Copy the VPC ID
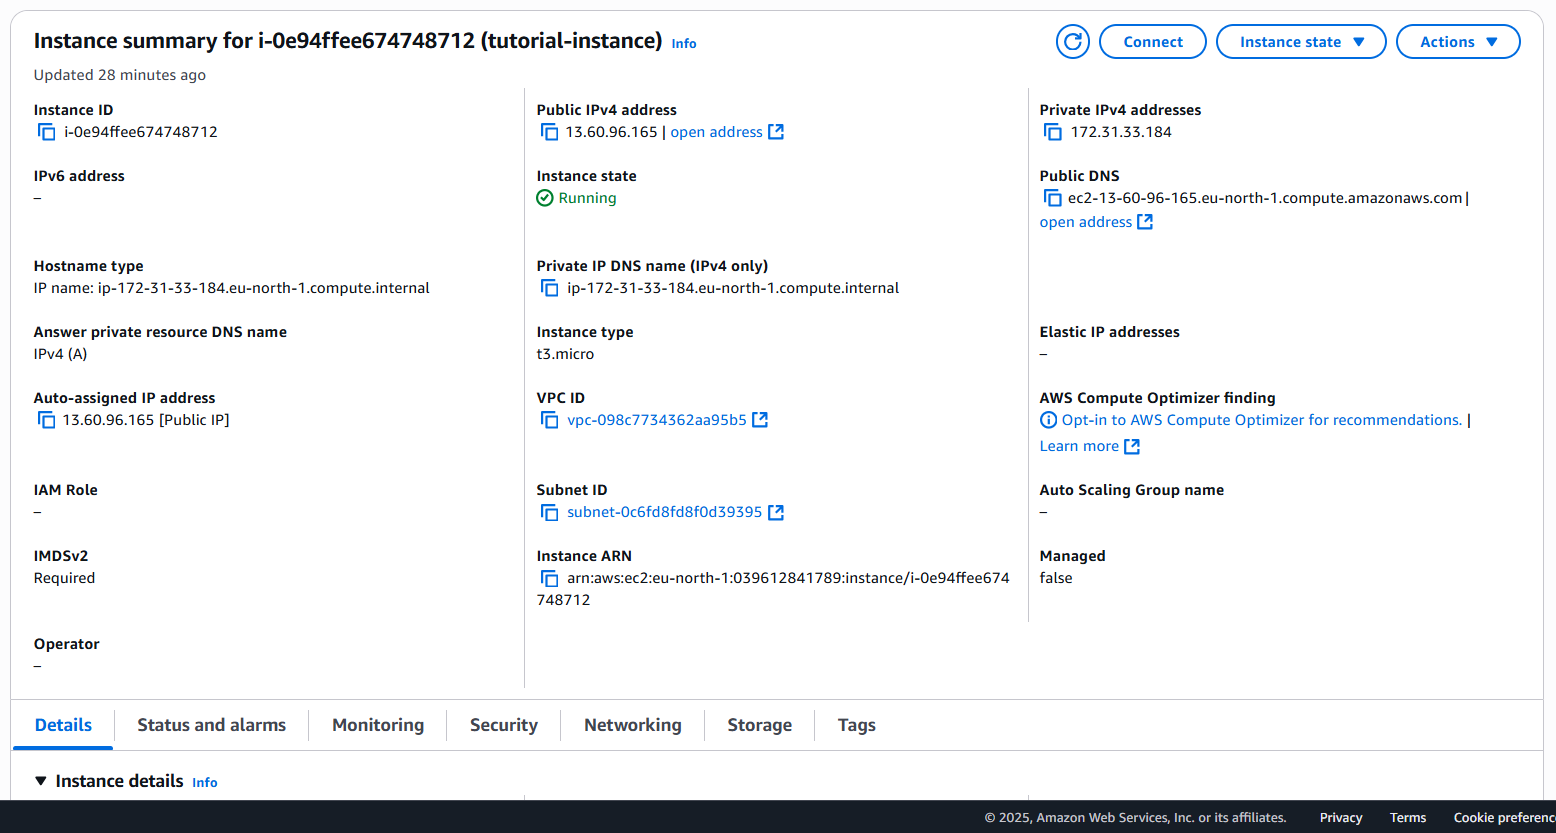1556x833 pixels. (x=549, y=420)
